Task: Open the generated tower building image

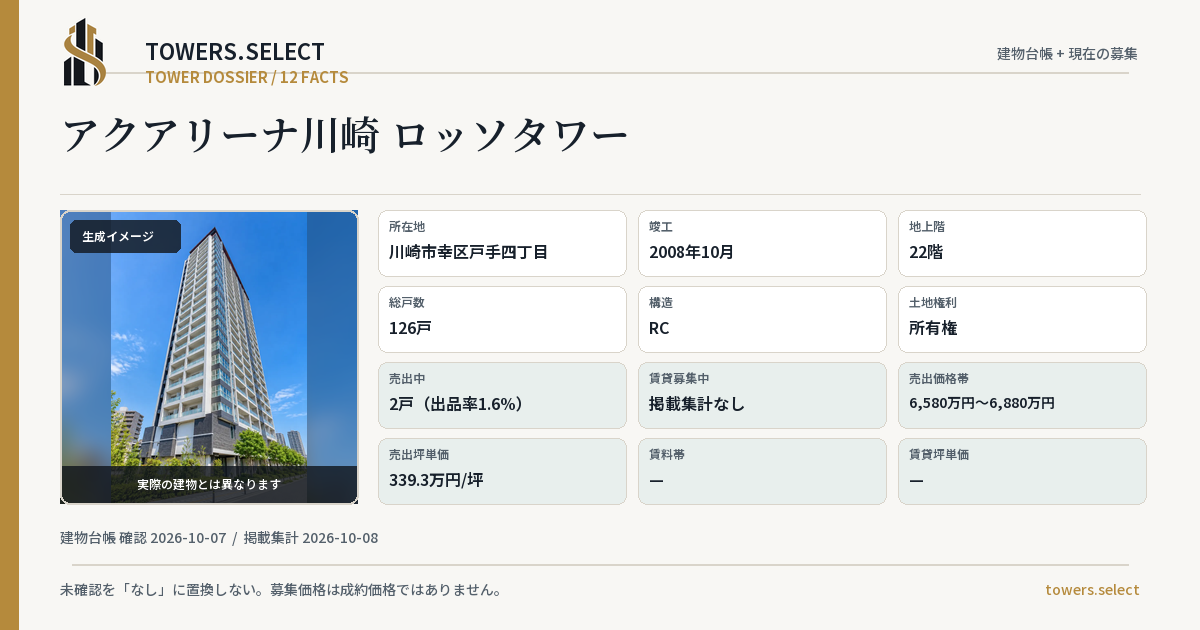Action: [x=209, y=357]
